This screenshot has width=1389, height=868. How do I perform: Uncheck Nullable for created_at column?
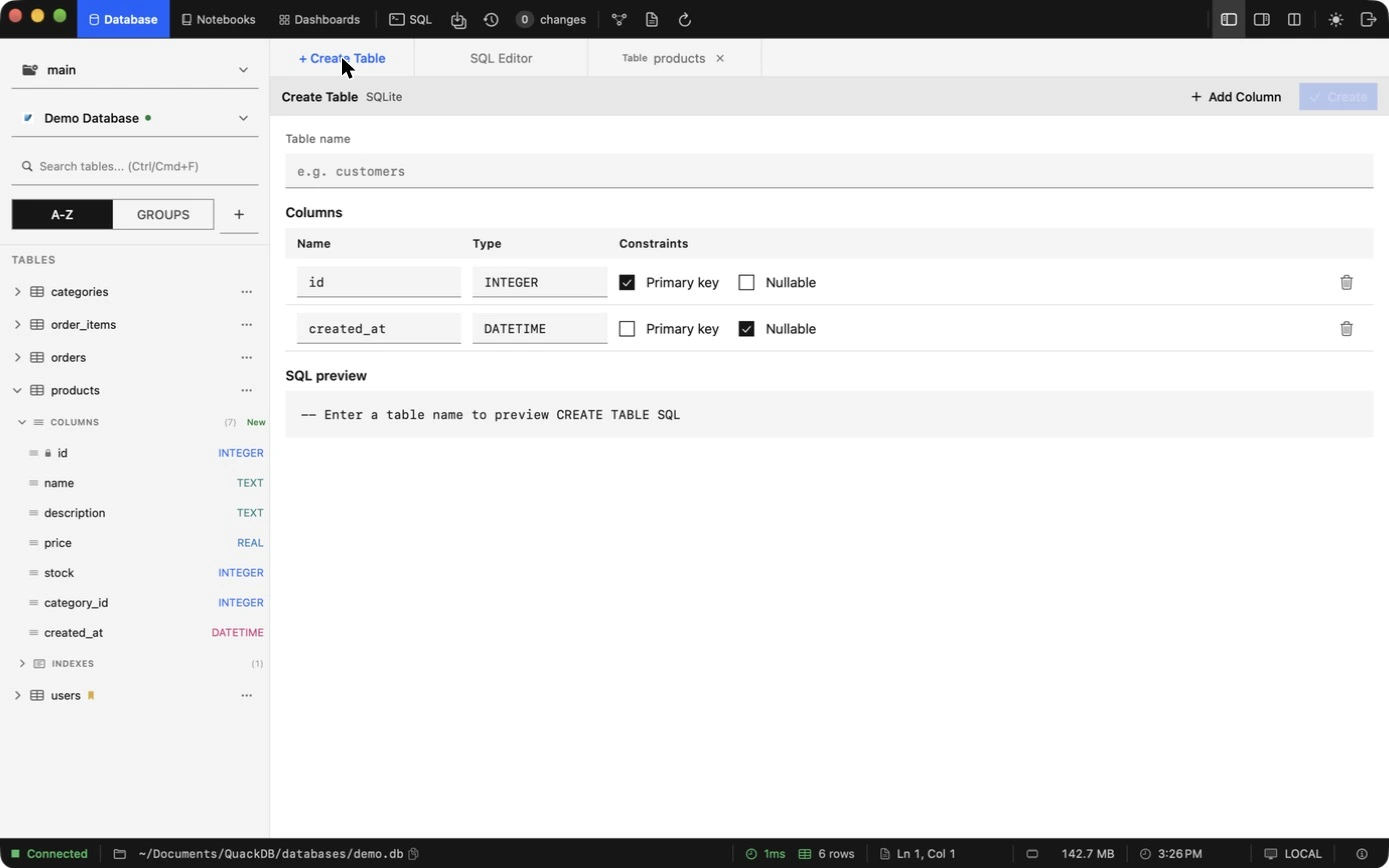746,328
